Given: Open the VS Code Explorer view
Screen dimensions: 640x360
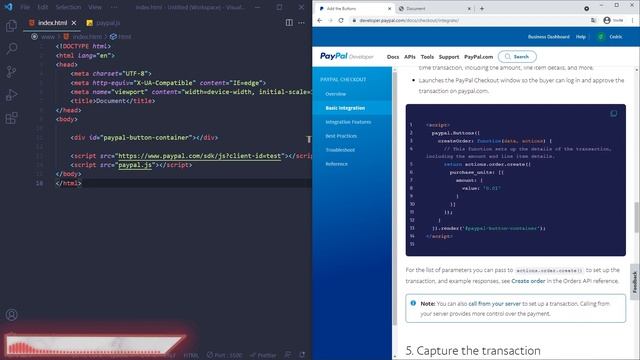Looking at the screenshot, I should click(x=11, y=26).
